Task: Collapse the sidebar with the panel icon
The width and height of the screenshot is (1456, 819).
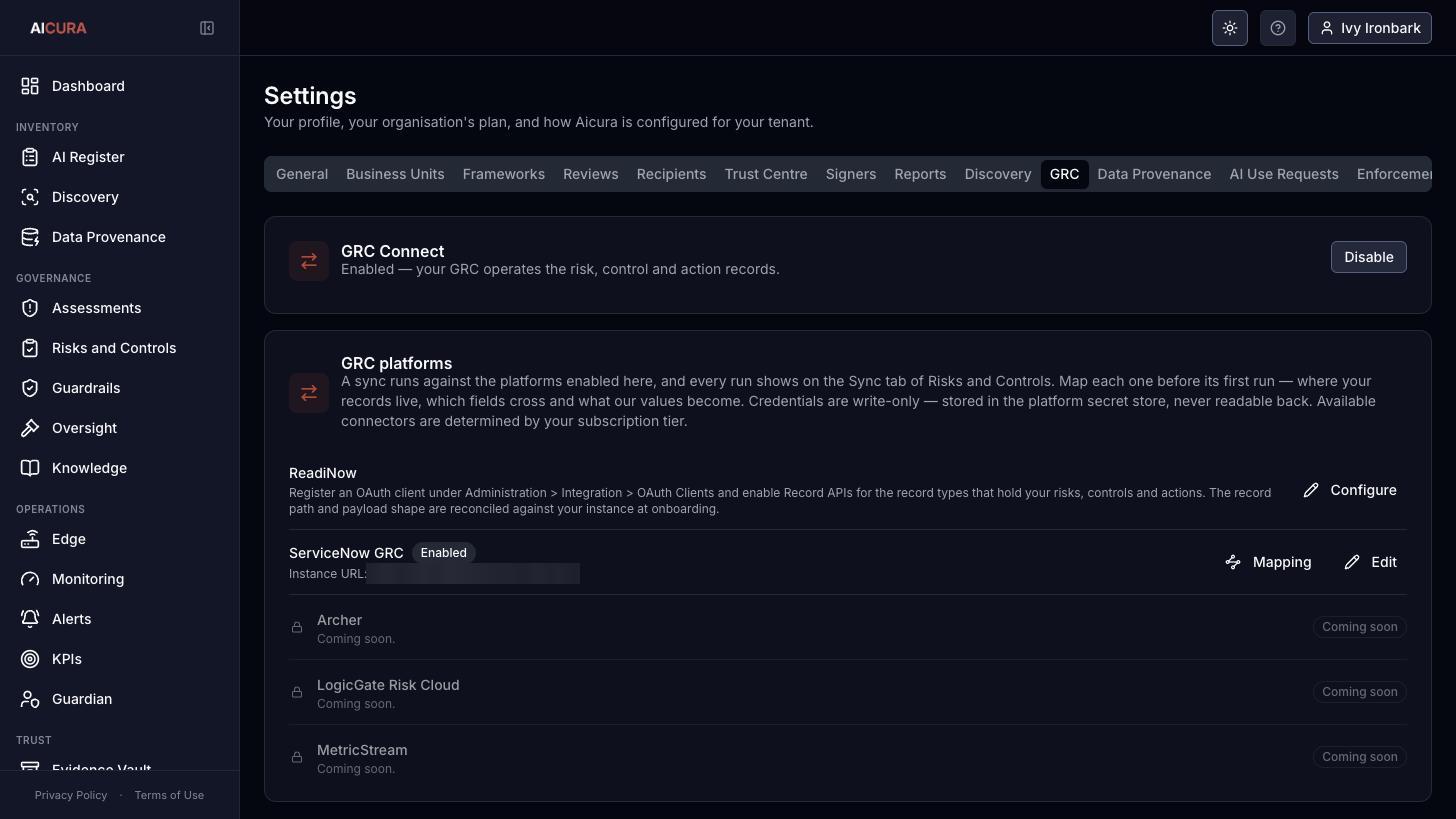Action: [x=207, y=28]
